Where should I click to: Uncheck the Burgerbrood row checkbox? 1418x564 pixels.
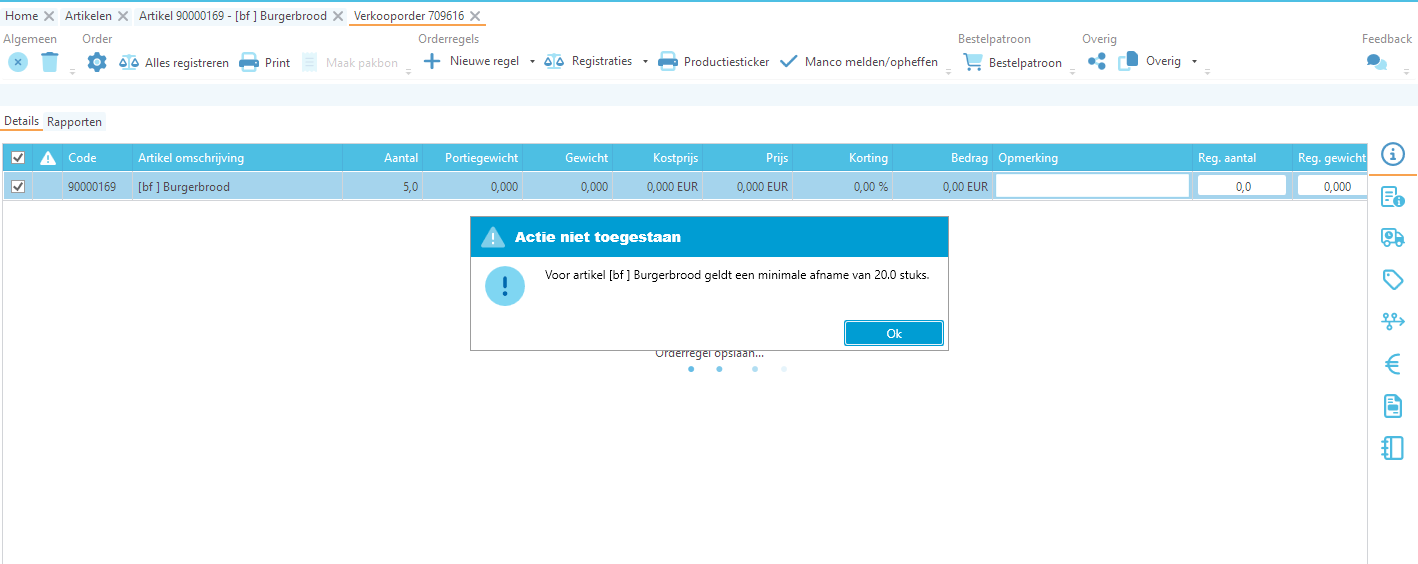click(x=18, y=186)
